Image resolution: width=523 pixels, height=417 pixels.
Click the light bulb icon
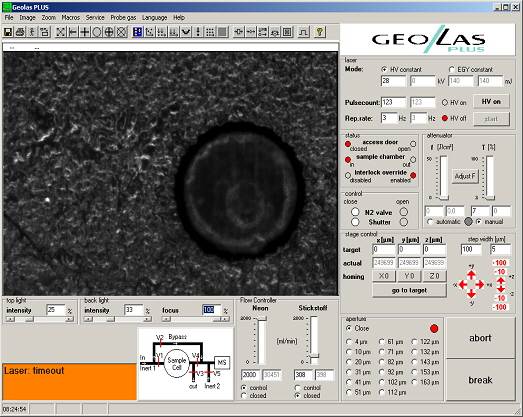tap(320, 32)
